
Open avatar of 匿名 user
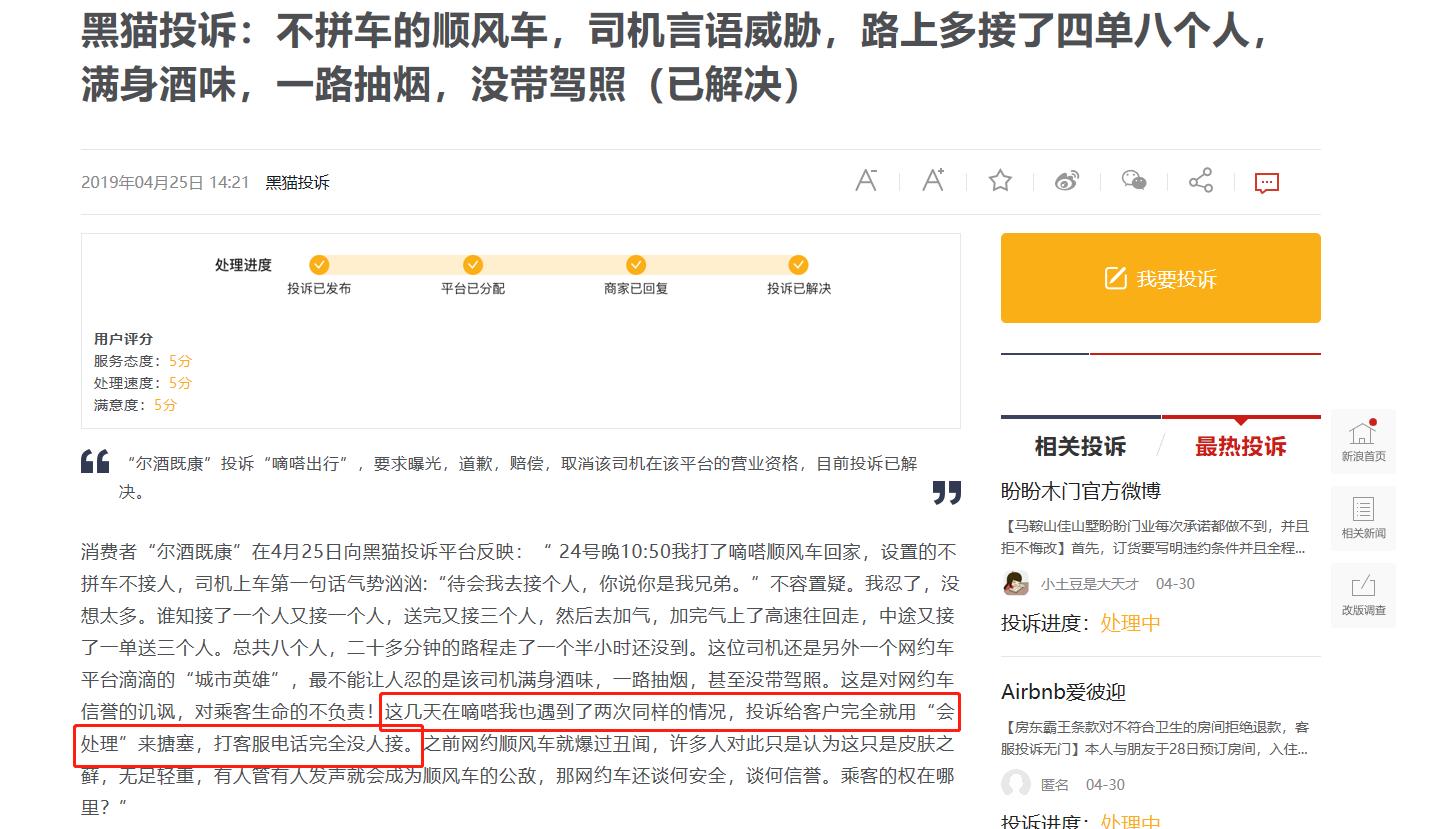[x=1016, y=784]
